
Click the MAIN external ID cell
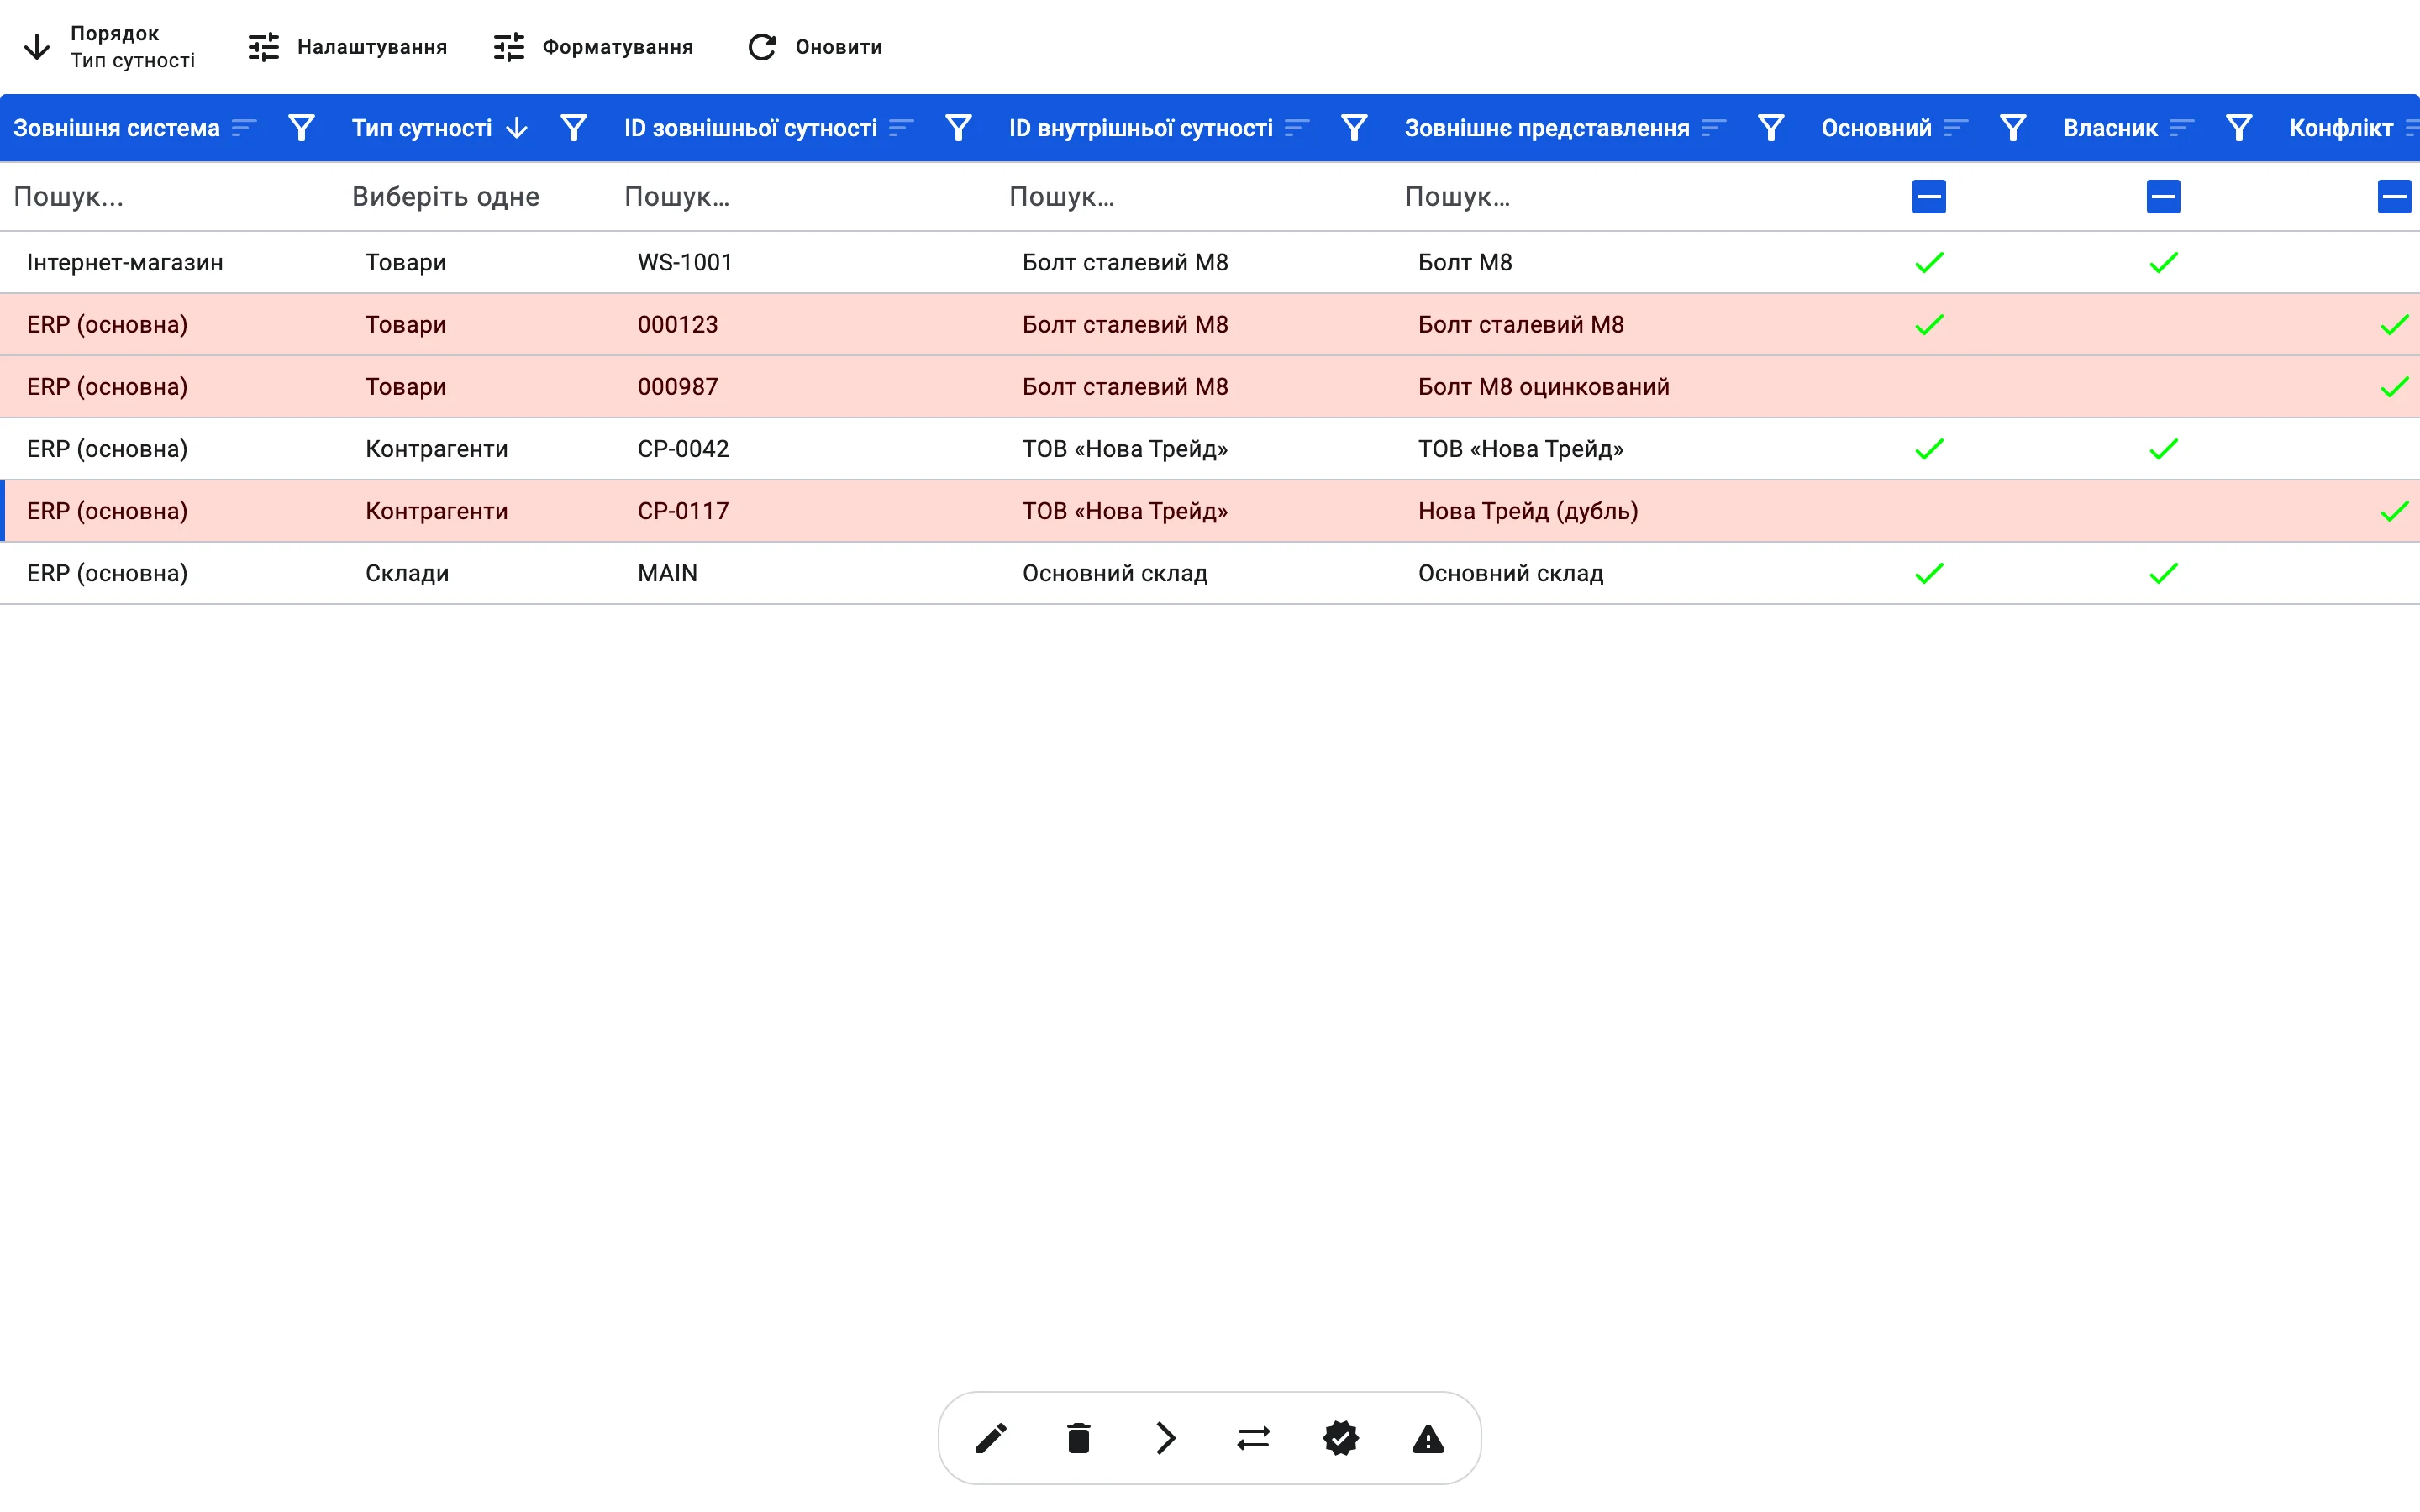click(667, 573)
